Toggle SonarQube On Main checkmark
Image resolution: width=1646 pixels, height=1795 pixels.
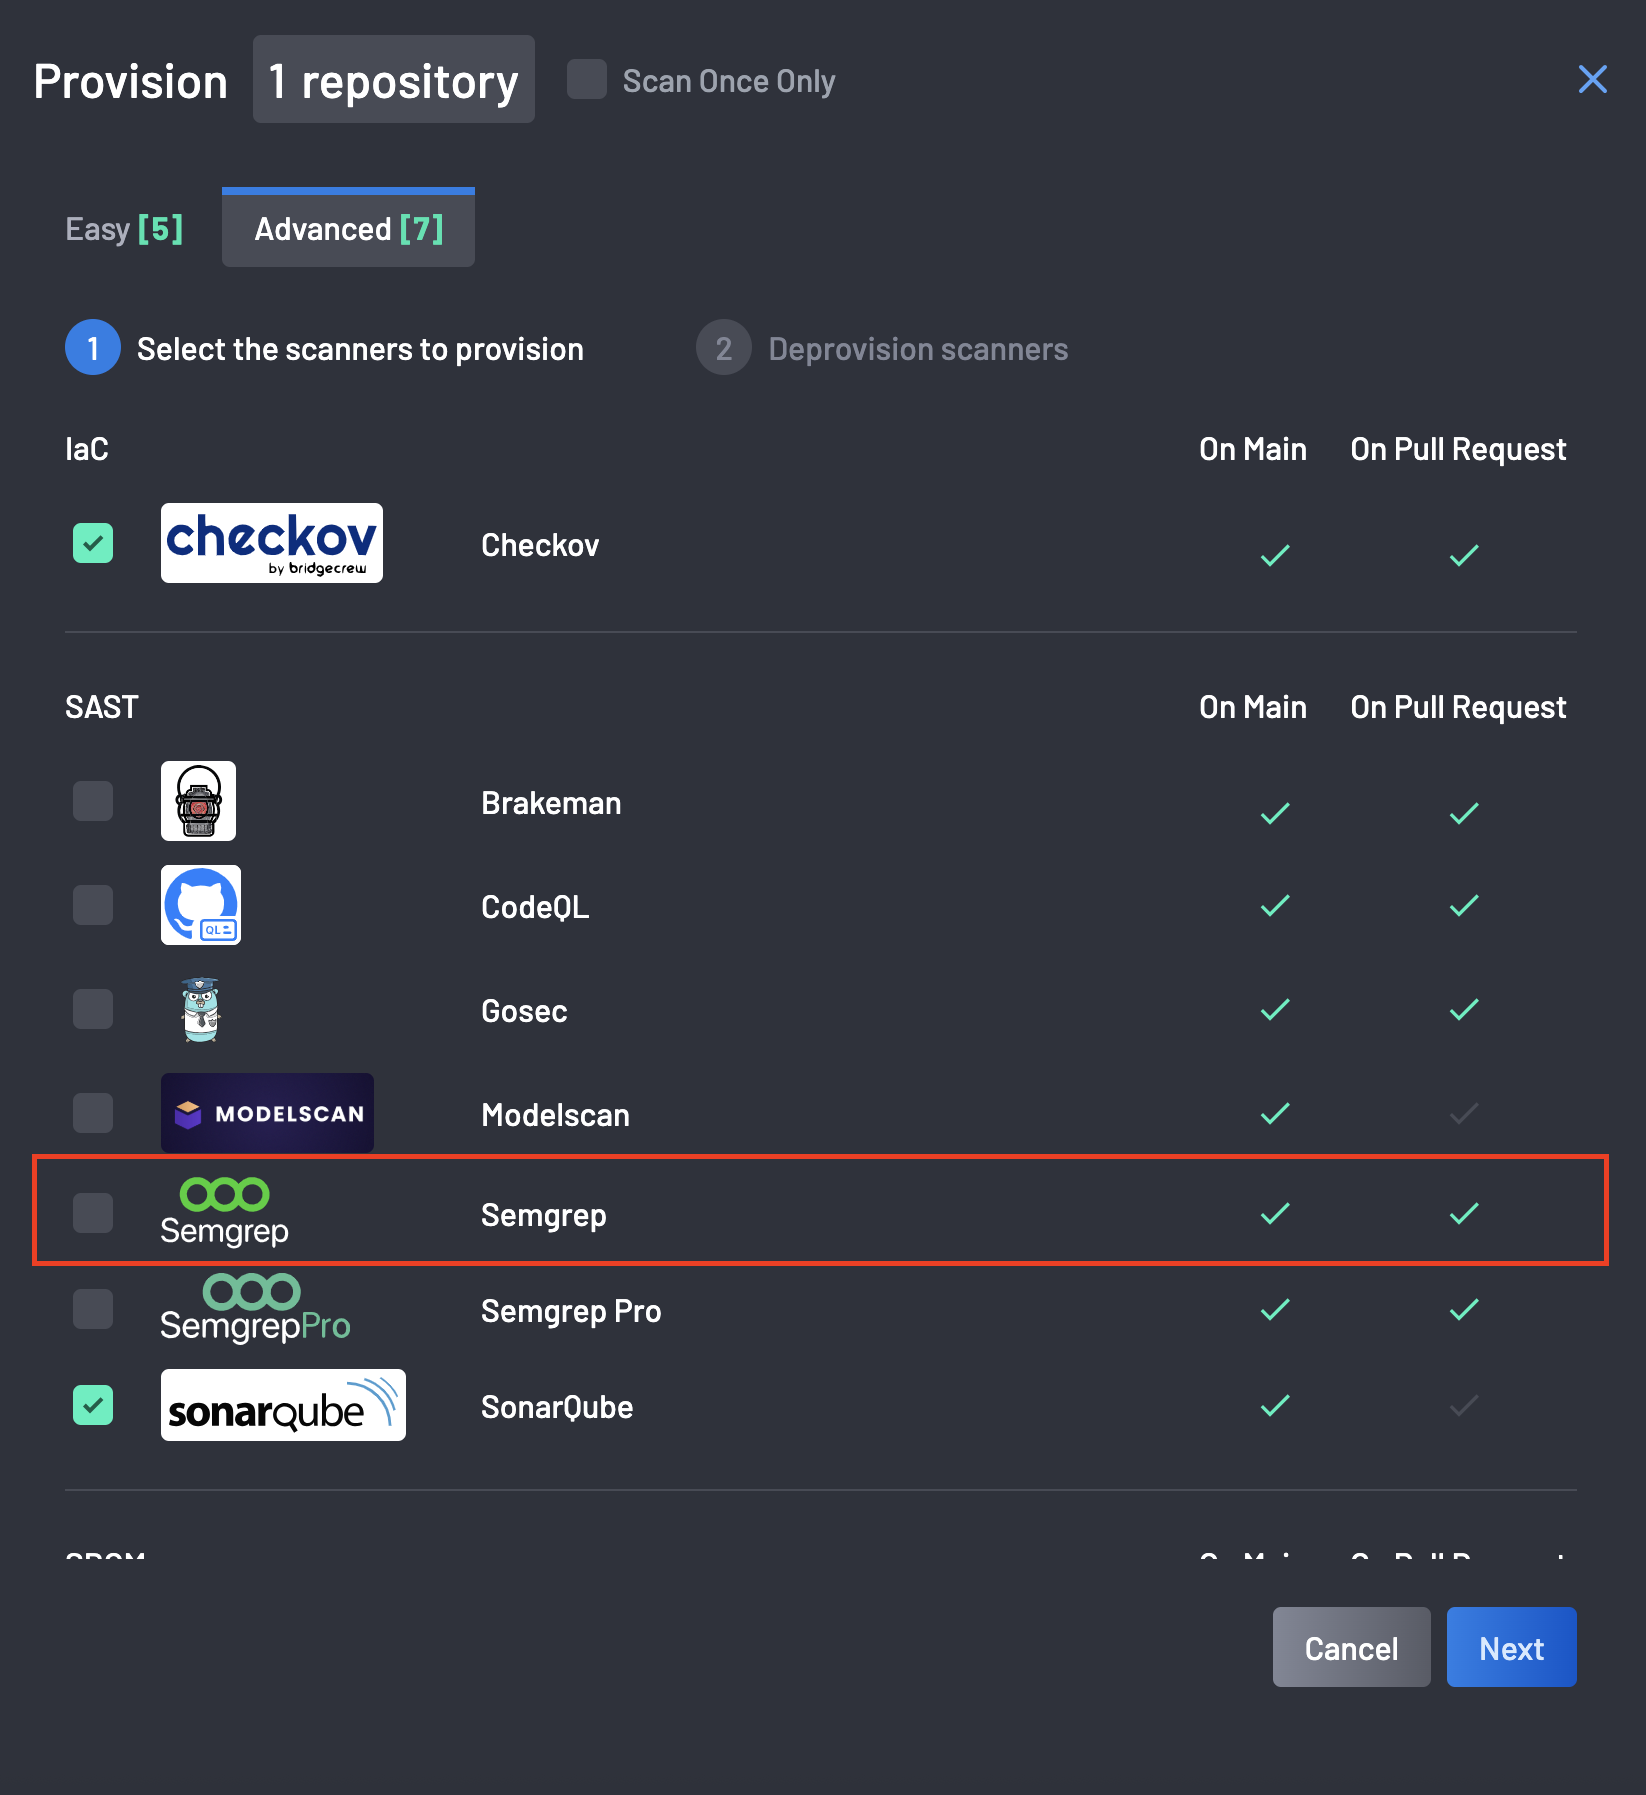click(x=1275, y=1405)
